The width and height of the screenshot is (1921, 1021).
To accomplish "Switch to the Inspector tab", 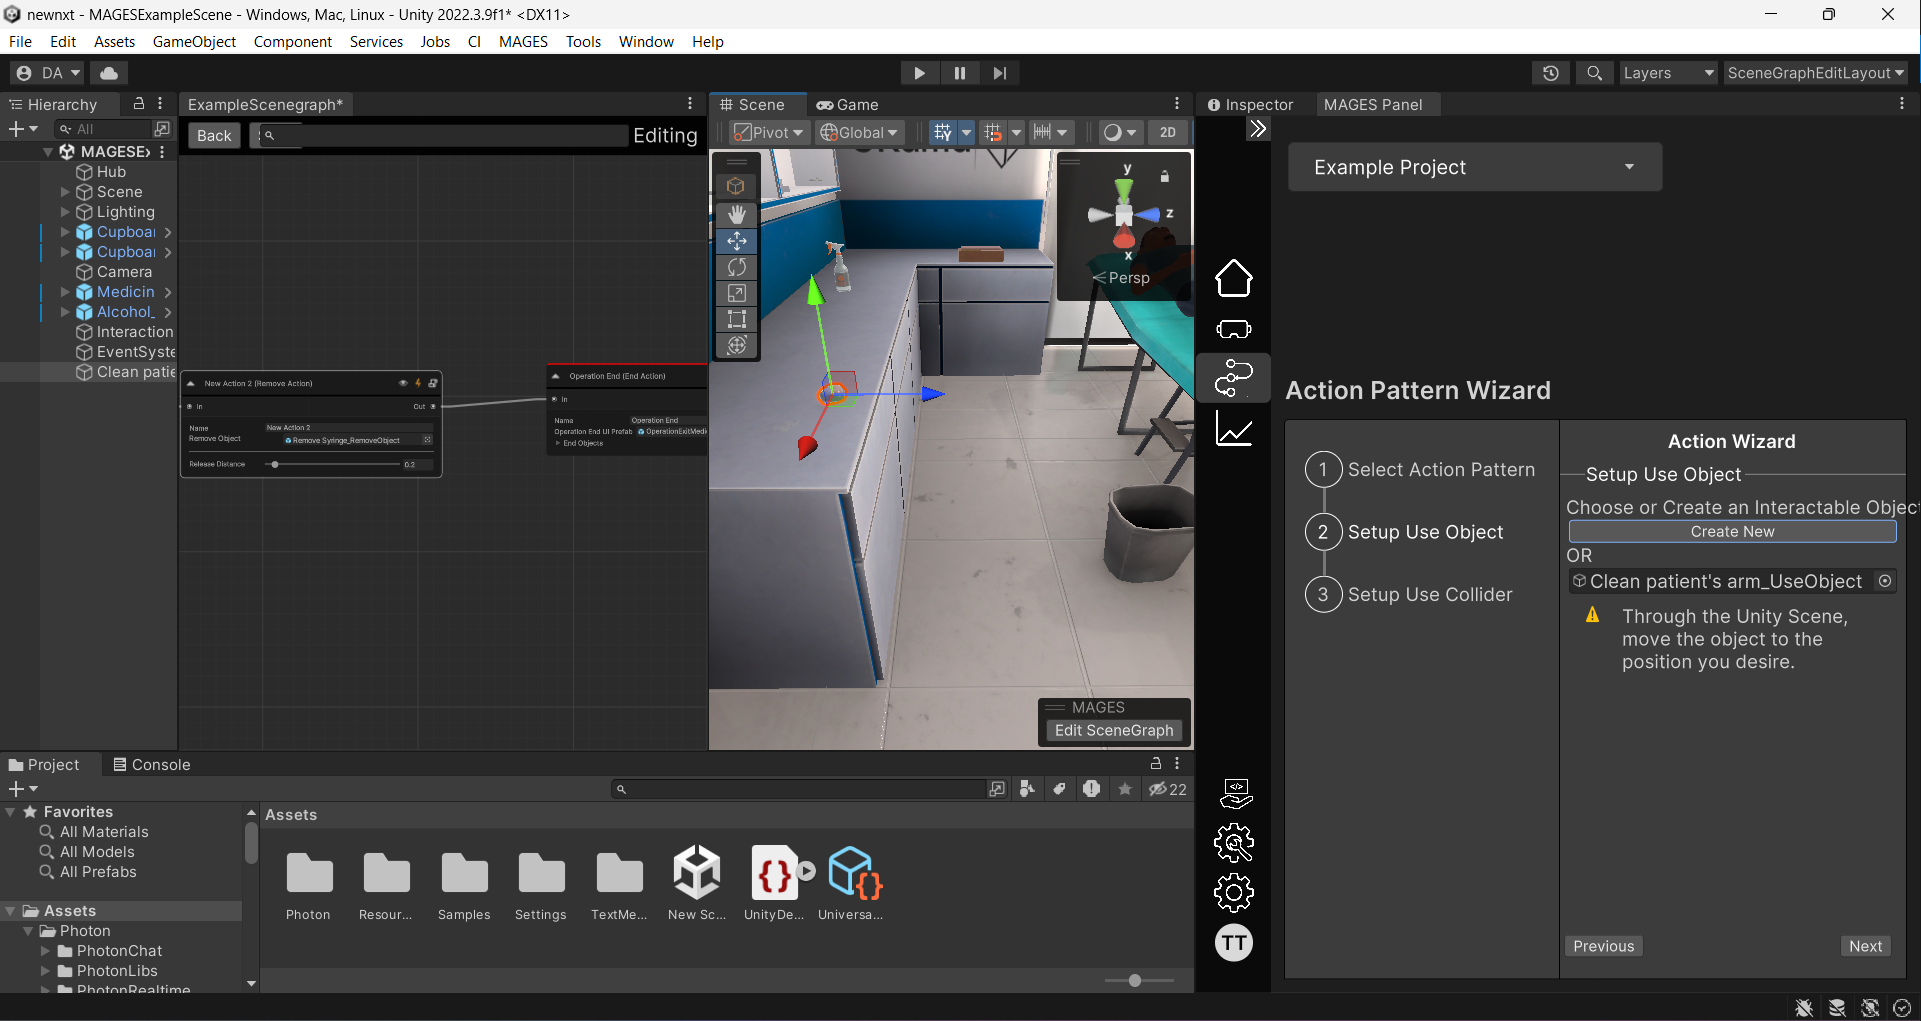I will point(1250,104).
